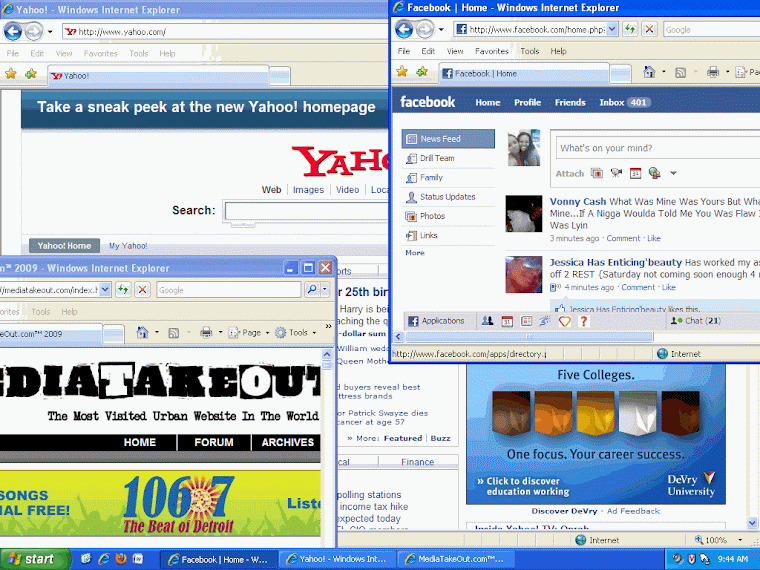This screenshot has width=760, height=570.
Task: Click Print icon in Facebook window toolbar
Action: click(x=712, y=73)
